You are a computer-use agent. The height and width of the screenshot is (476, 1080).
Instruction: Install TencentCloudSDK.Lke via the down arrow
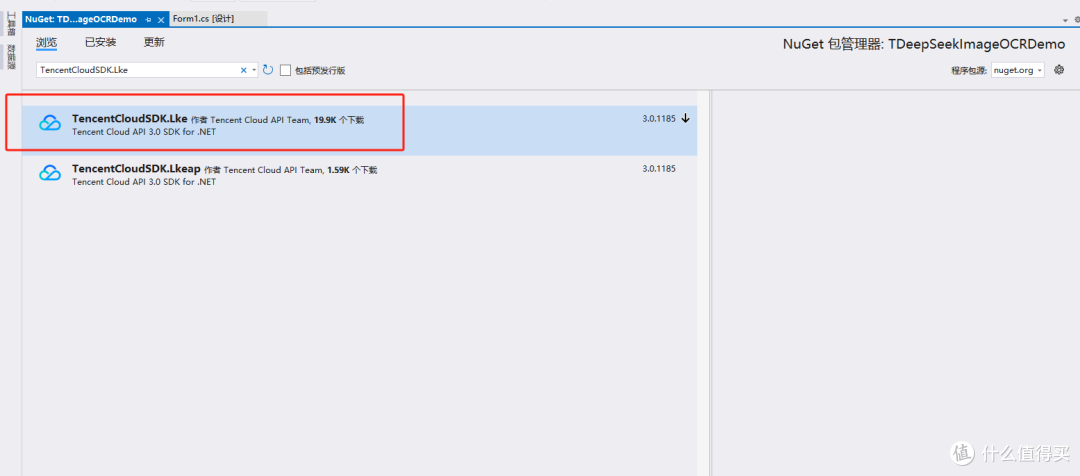pyautogui.click(x=685, y=118)
